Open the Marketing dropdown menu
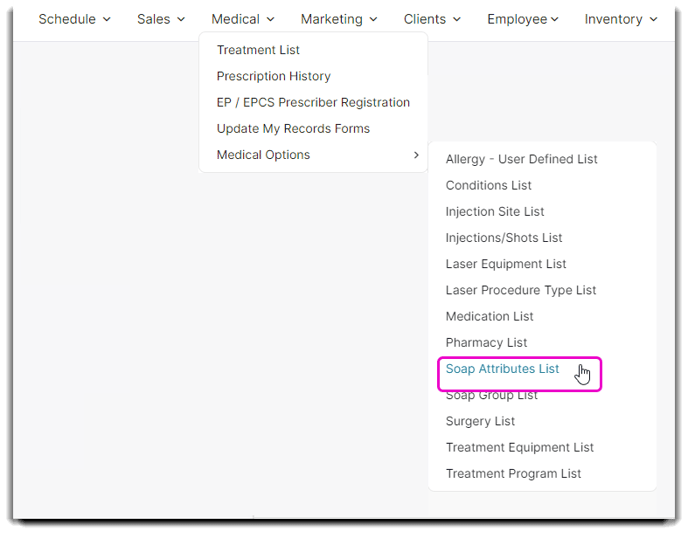Image resolution: width=688 pixels, height=545 pixels. (339, 19)
